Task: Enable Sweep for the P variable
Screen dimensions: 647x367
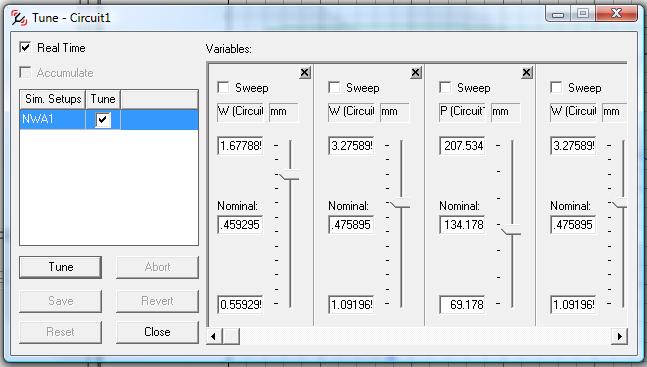Action: [445, 88]
